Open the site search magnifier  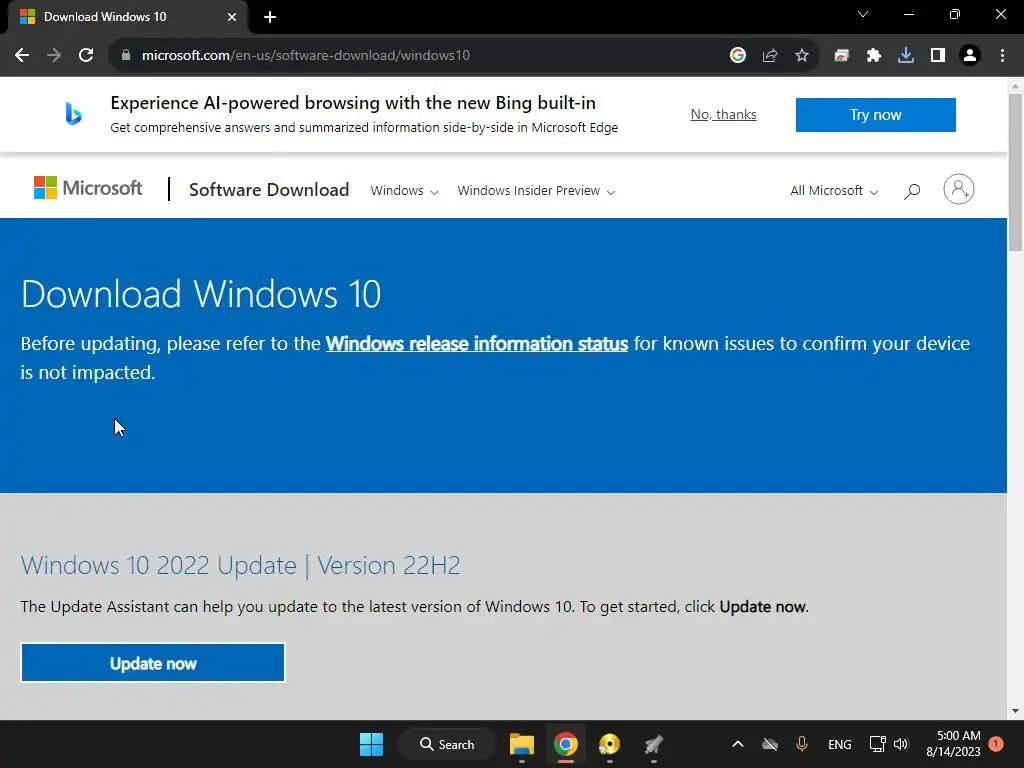pos(912,191)
